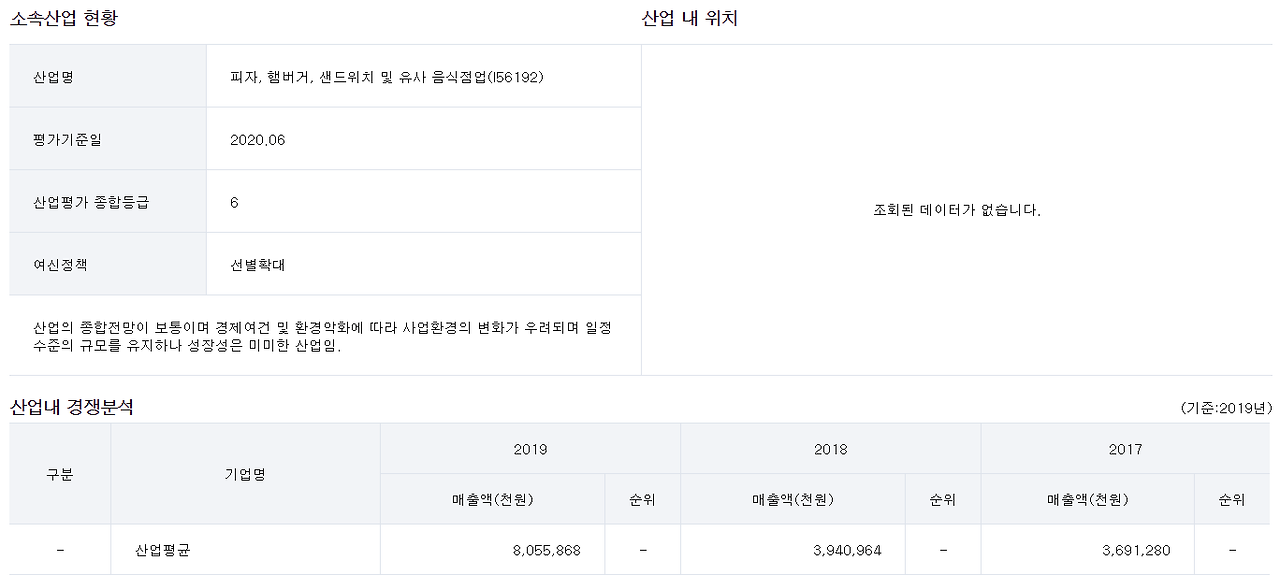
Task: Click the overall grade value 6
Action: [234, 203]
